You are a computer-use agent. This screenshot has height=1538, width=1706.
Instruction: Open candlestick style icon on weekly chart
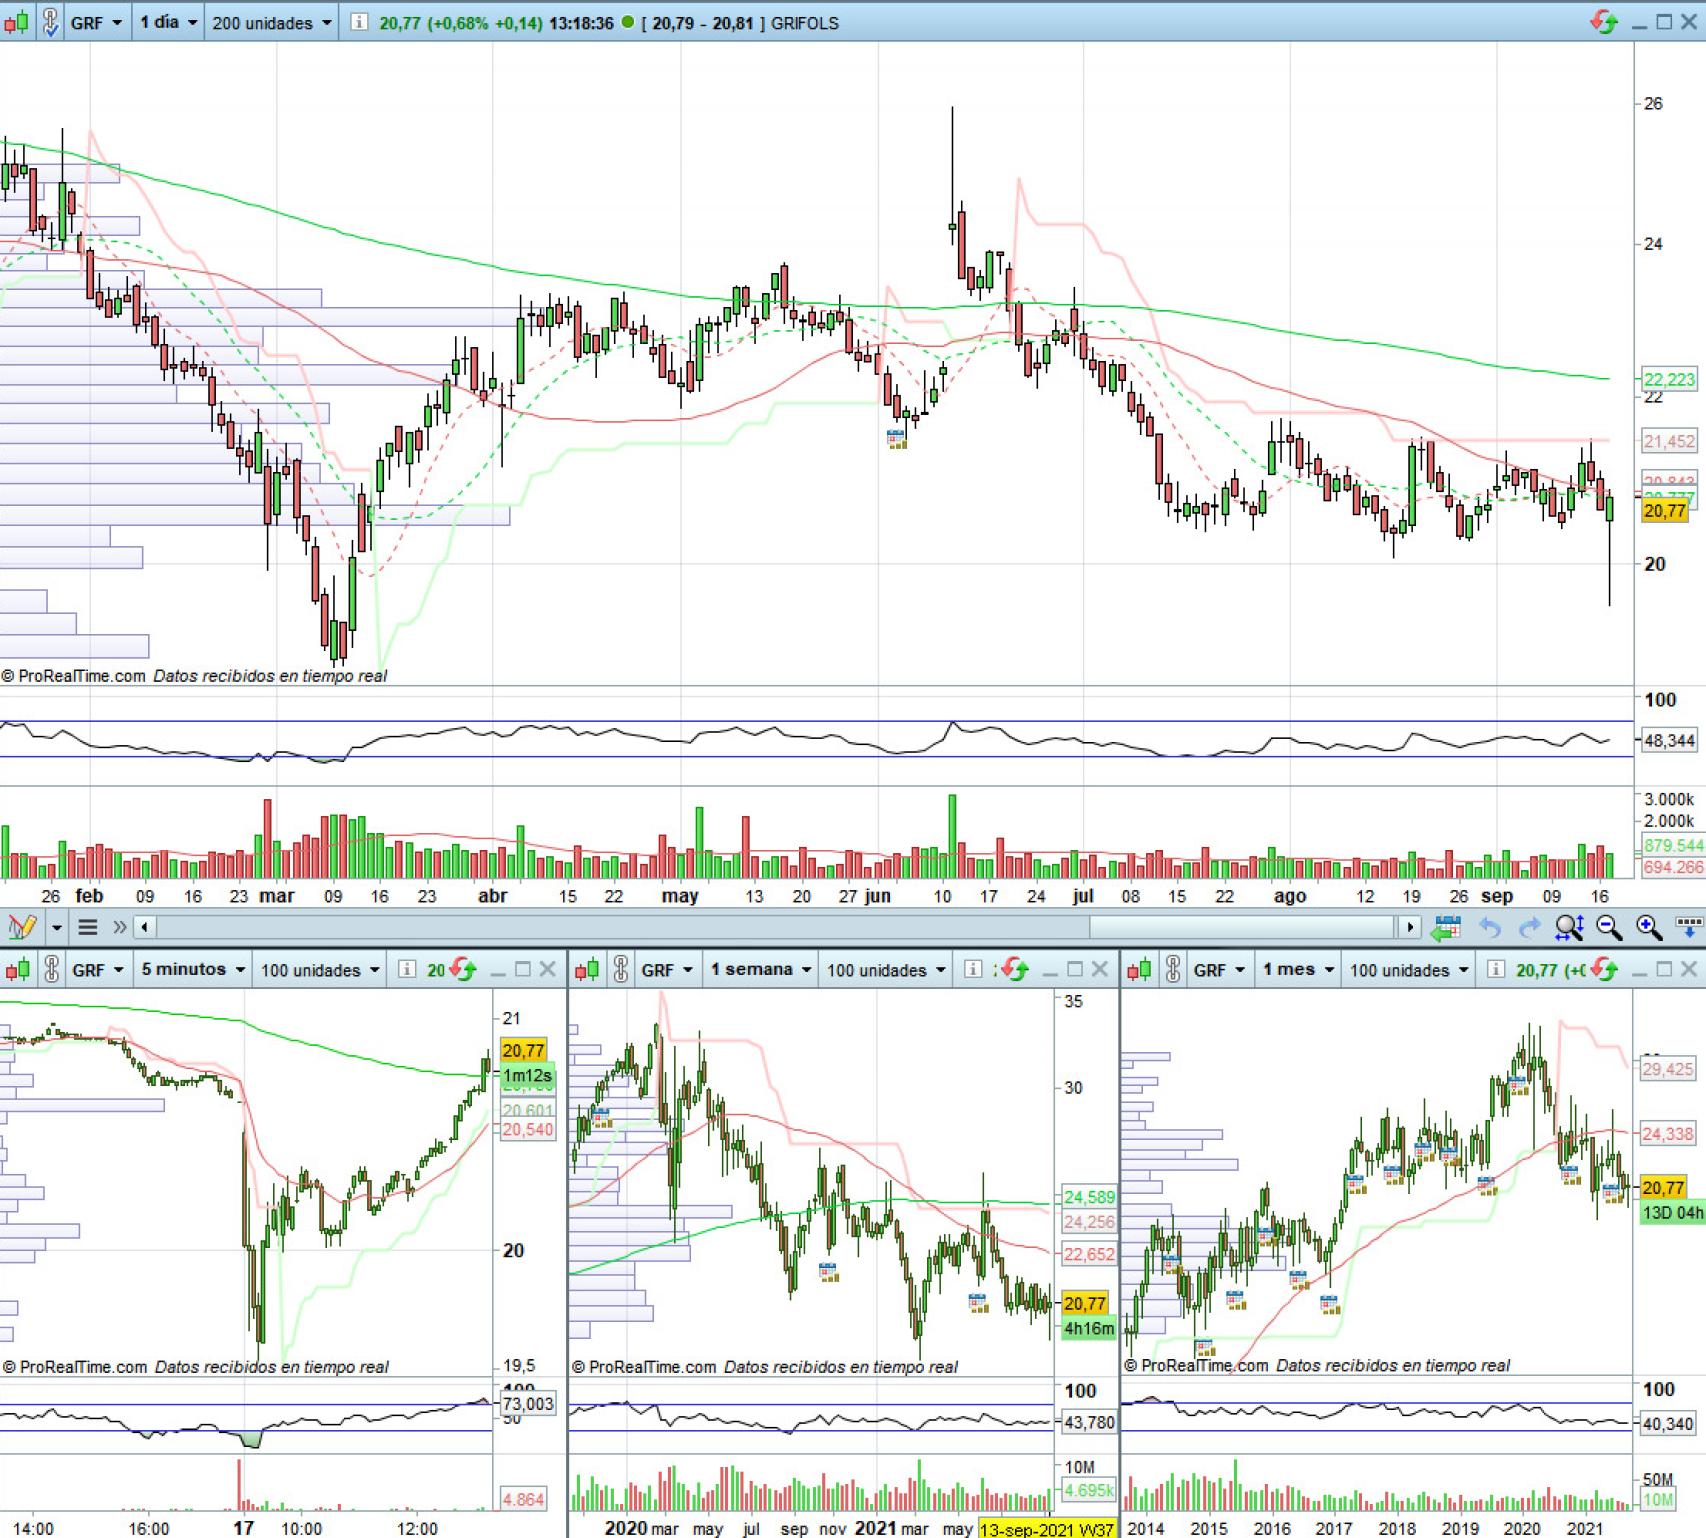(x=588, y=969)
